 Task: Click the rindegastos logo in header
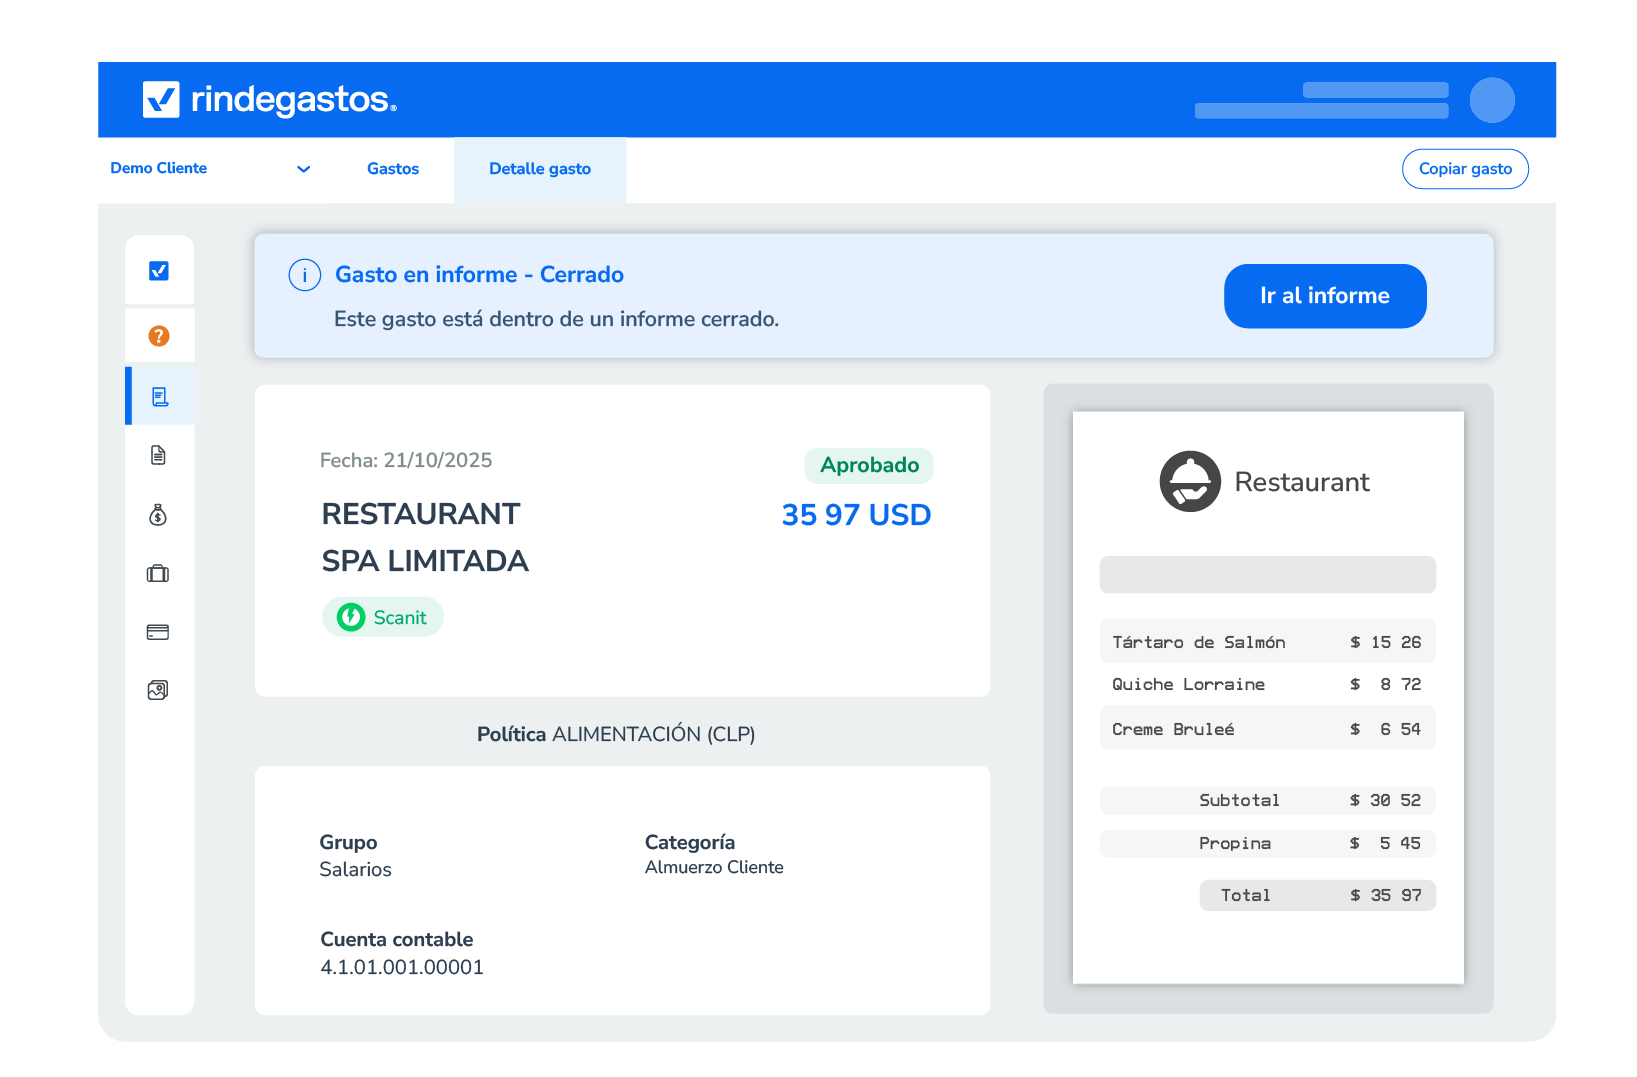click(270, 99)
